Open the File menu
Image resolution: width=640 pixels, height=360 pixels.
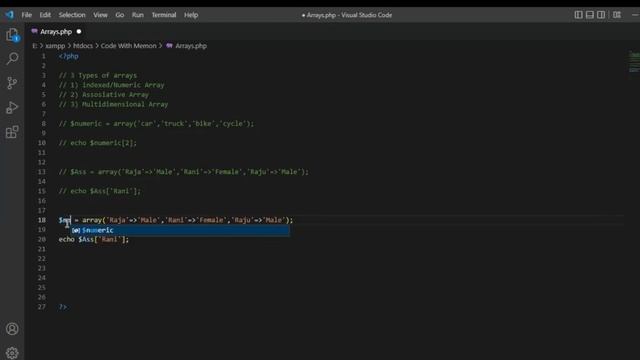(27, 15)
